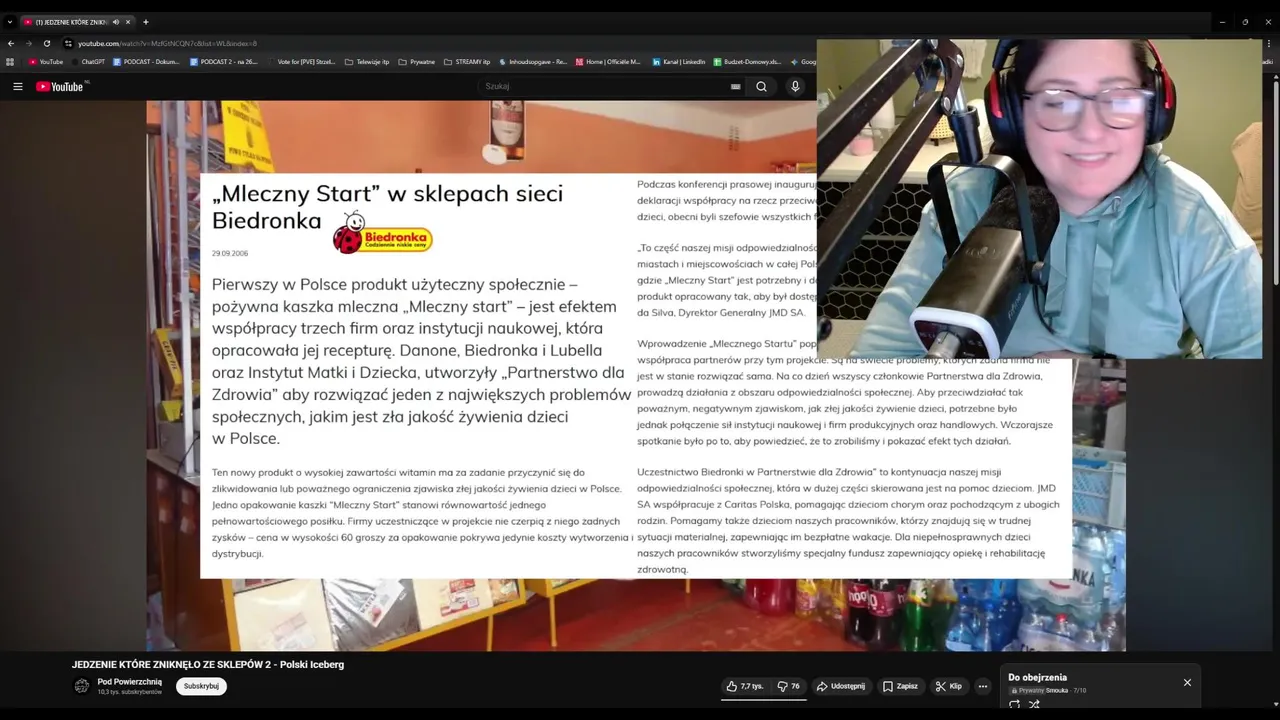1280x720 pixels.
Task: Click the youtube.com address bar URL
Action: click(x=167, y=43)
